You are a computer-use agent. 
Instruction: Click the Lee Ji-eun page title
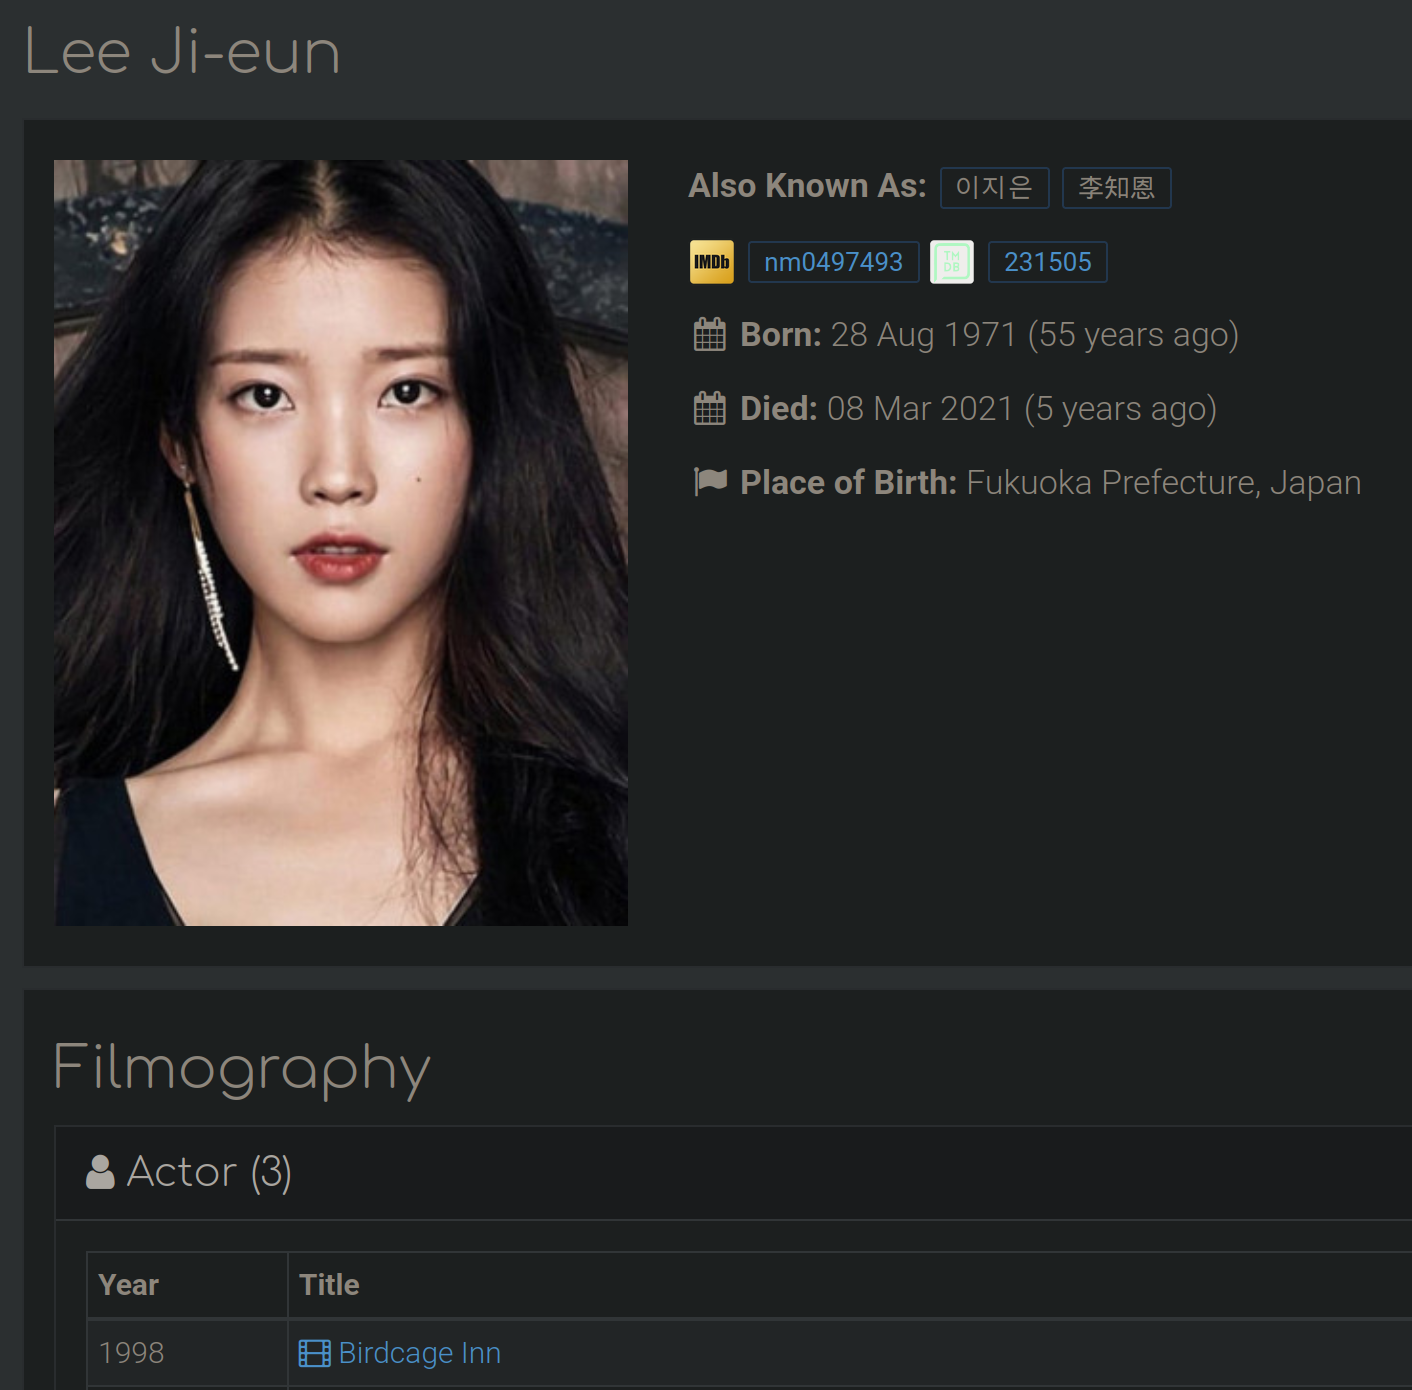point(182,52)
